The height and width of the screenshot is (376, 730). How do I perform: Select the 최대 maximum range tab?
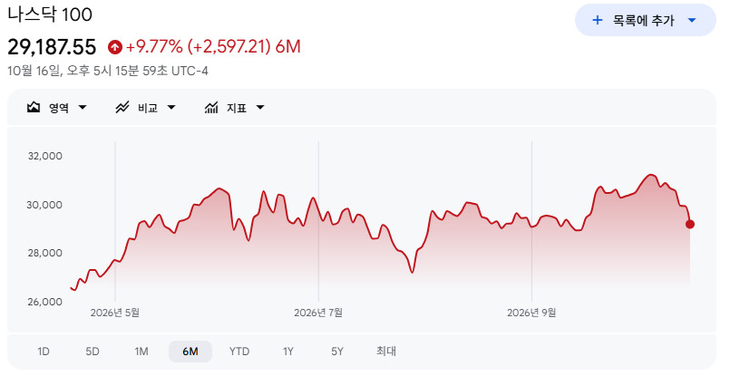coord(386,351)
